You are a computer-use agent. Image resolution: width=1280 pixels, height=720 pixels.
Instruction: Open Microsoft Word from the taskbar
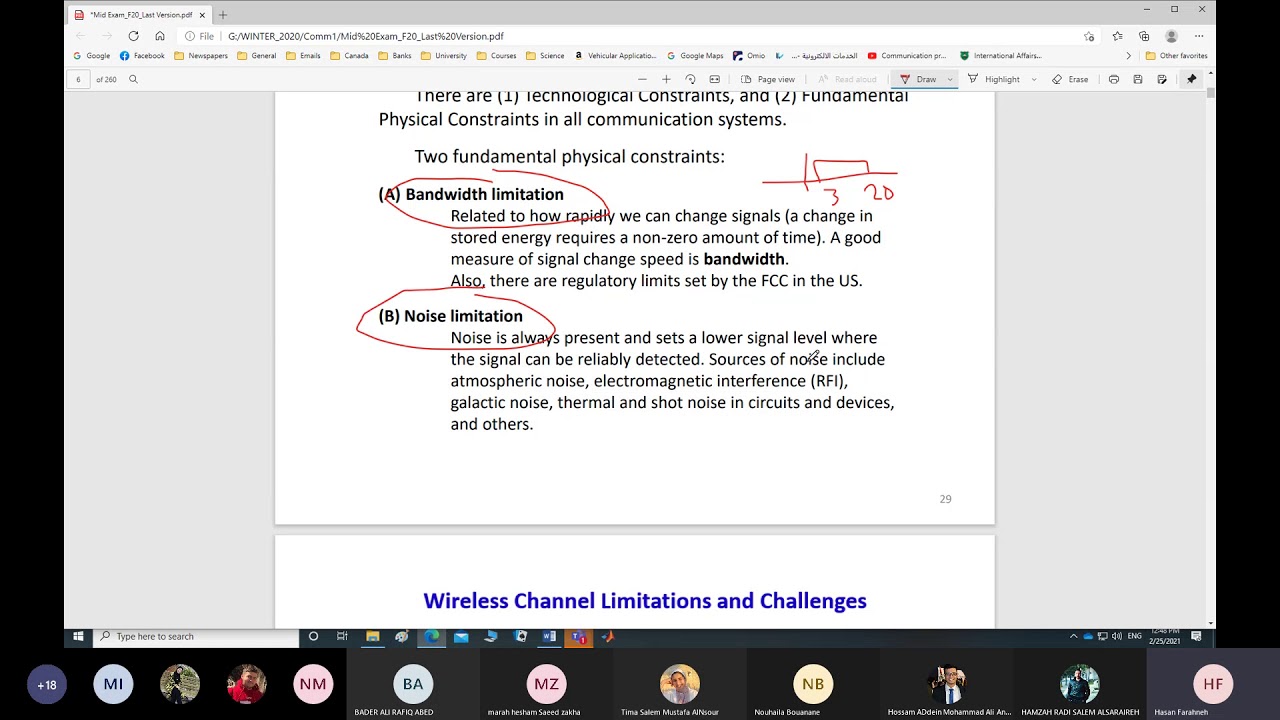549,636
